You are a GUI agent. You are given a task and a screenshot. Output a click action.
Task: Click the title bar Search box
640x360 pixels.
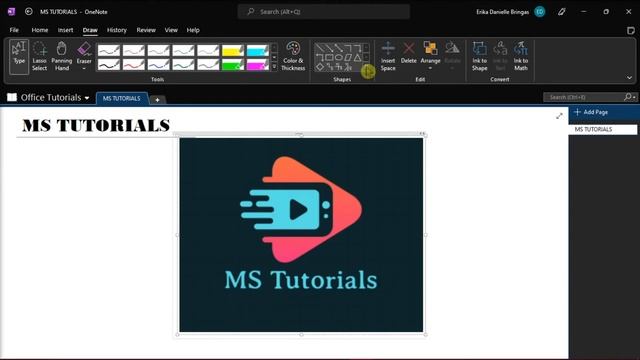point(324,11)
